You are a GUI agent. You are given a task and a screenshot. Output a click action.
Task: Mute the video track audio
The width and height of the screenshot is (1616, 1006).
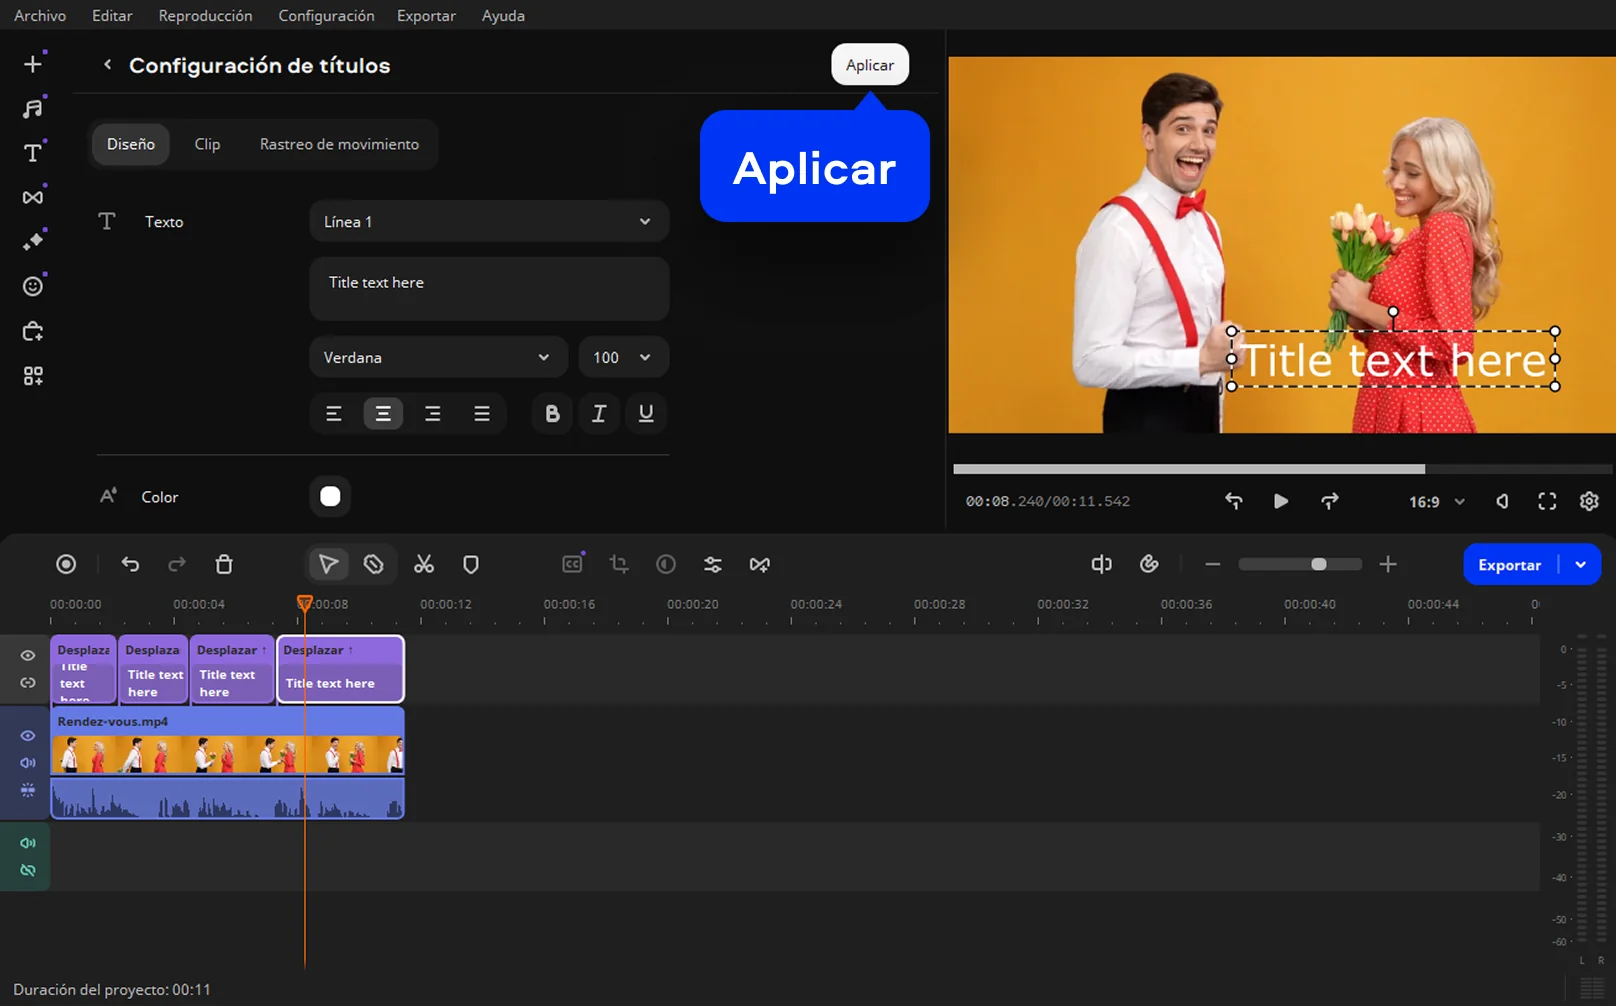(28, 763)
